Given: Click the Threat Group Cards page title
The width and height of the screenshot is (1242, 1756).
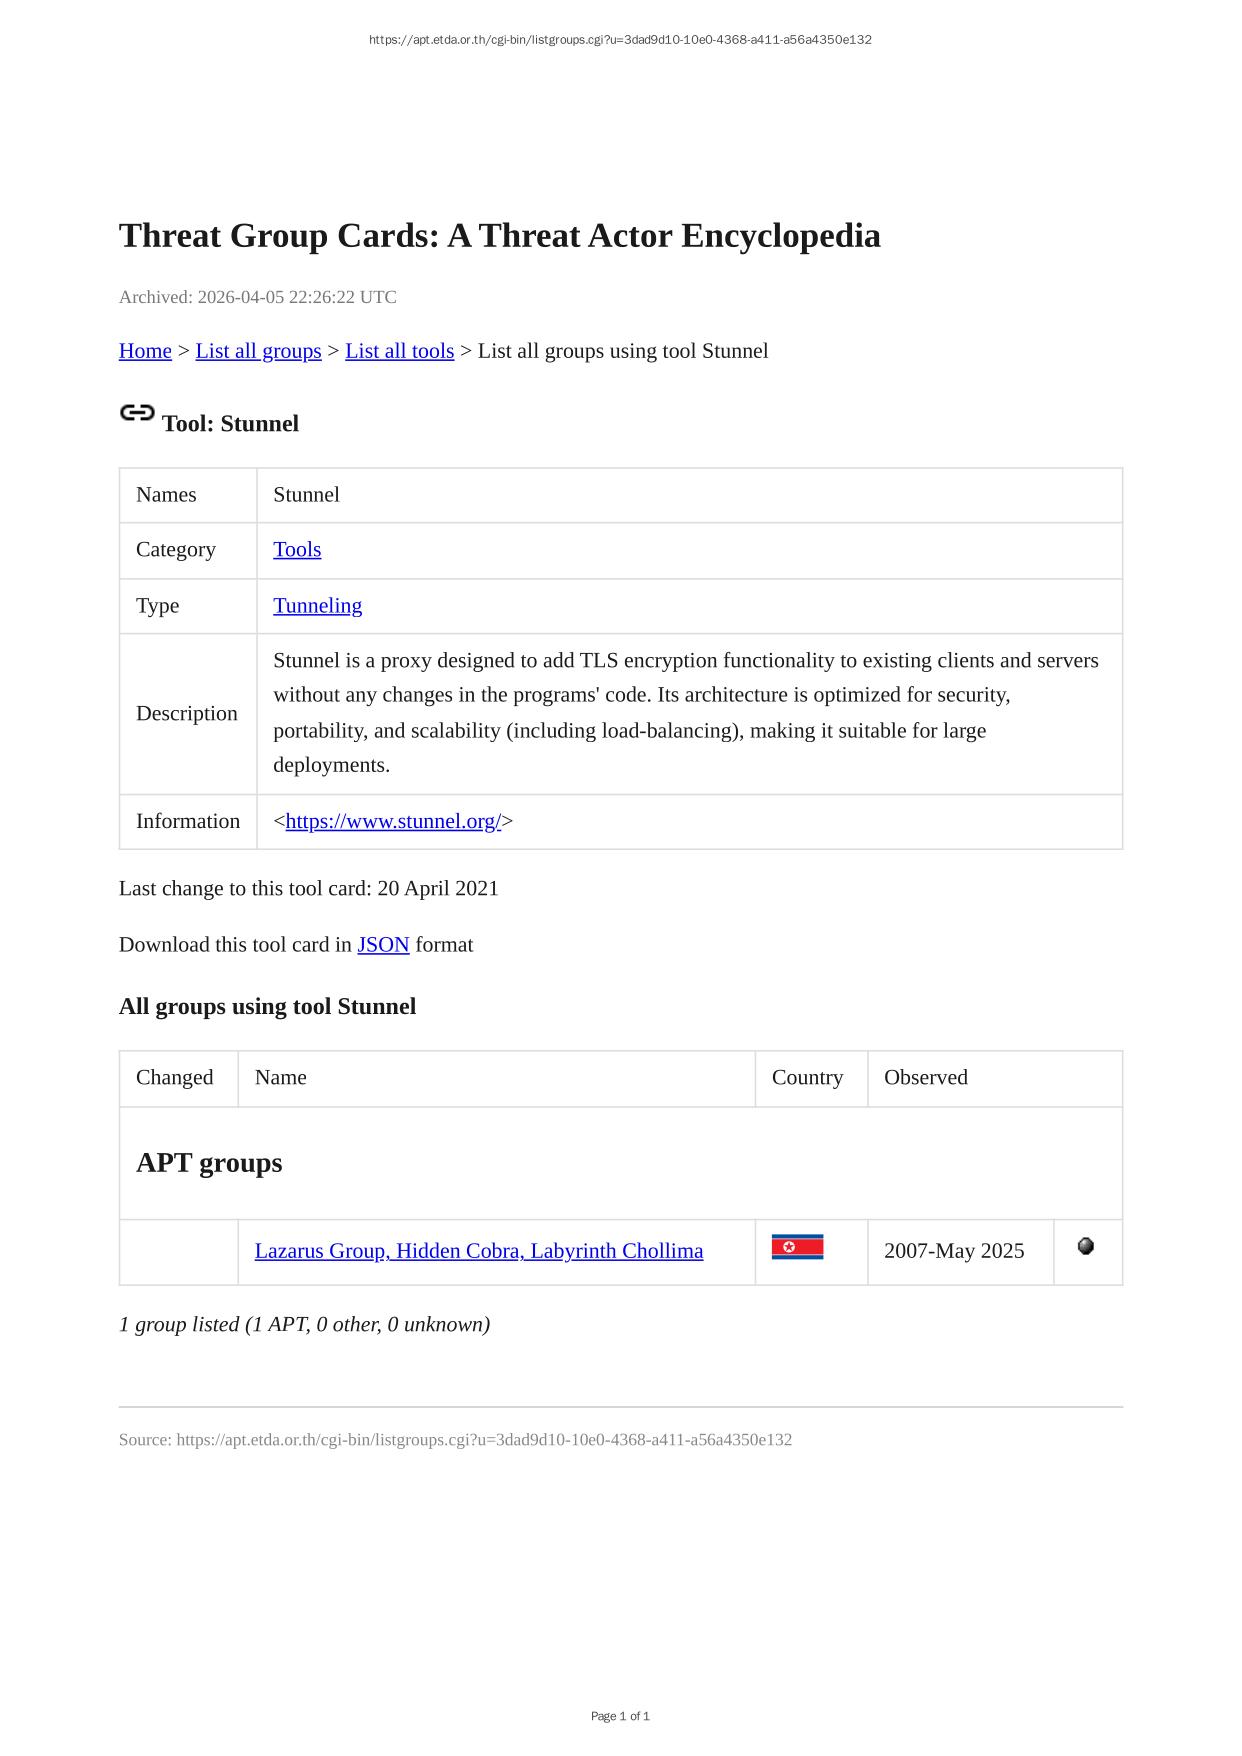Looking at the screenshot, I should (499, 236).
